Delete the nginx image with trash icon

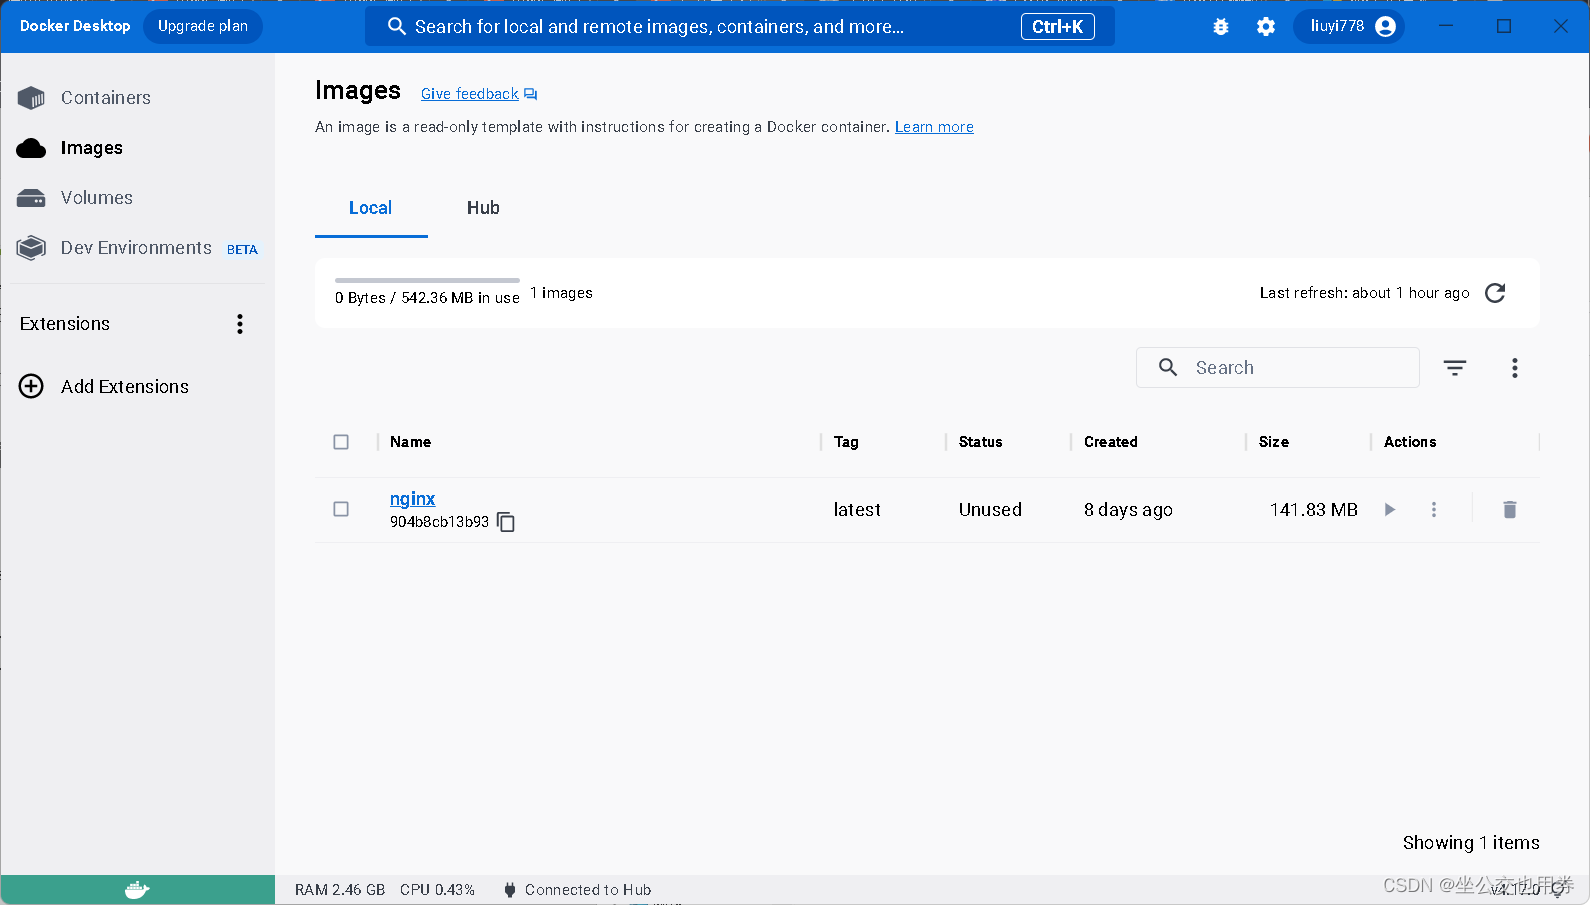tap(1509, 510)
